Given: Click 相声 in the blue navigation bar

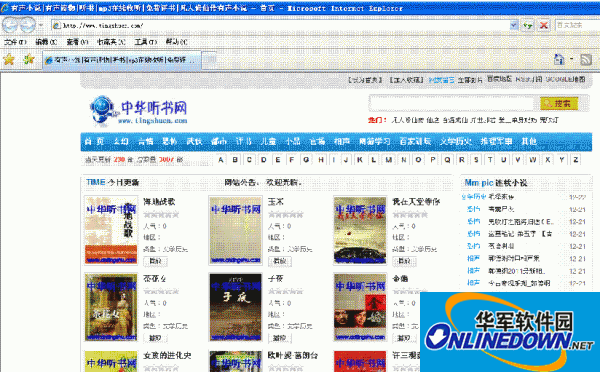Looking at the screenshot, I should (x=342, y=141).
